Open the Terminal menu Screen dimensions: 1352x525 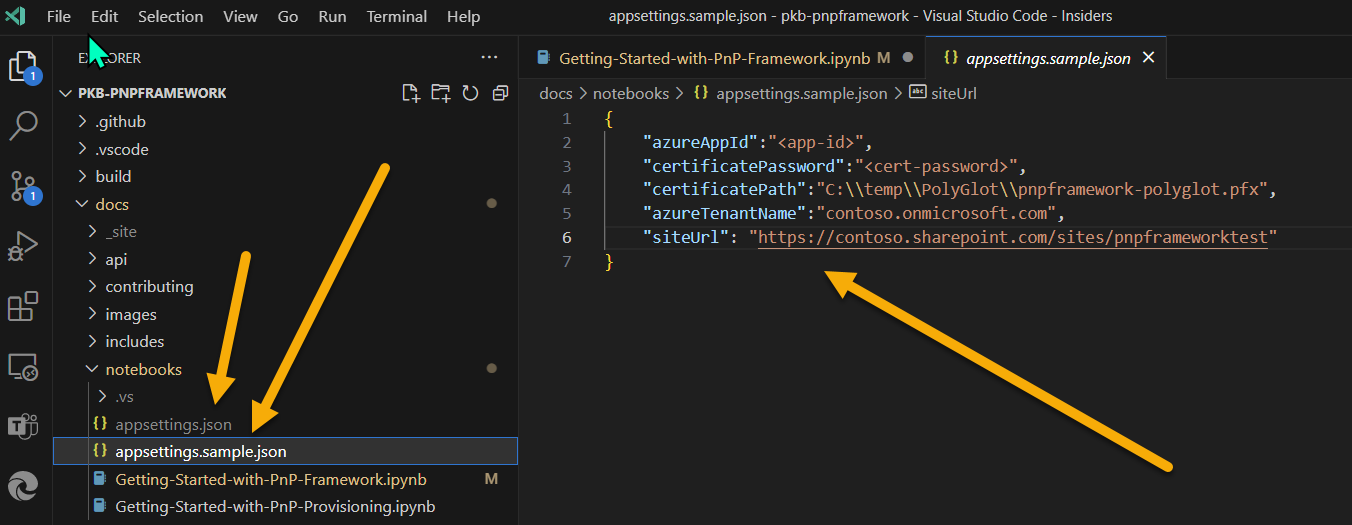pos(396,16)
